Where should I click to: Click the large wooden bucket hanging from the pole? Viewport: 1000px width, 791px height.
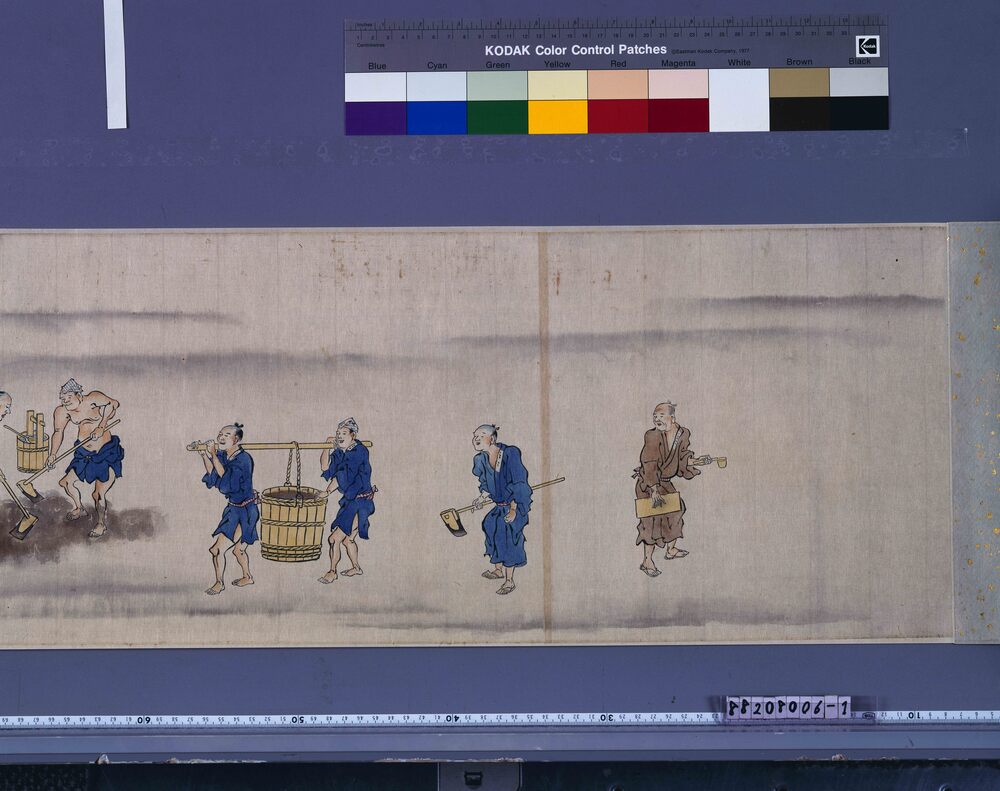coord(293,523)
